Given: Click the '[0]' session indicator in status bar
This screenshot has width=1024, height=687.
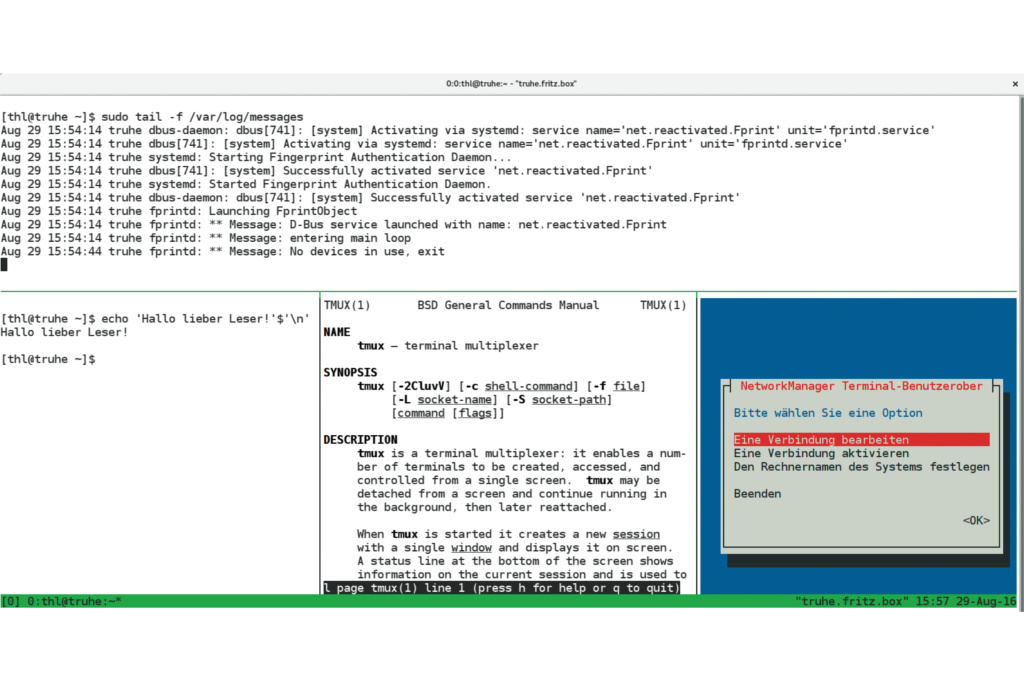Looking at the screenshot, I should [x=11, y=601].
